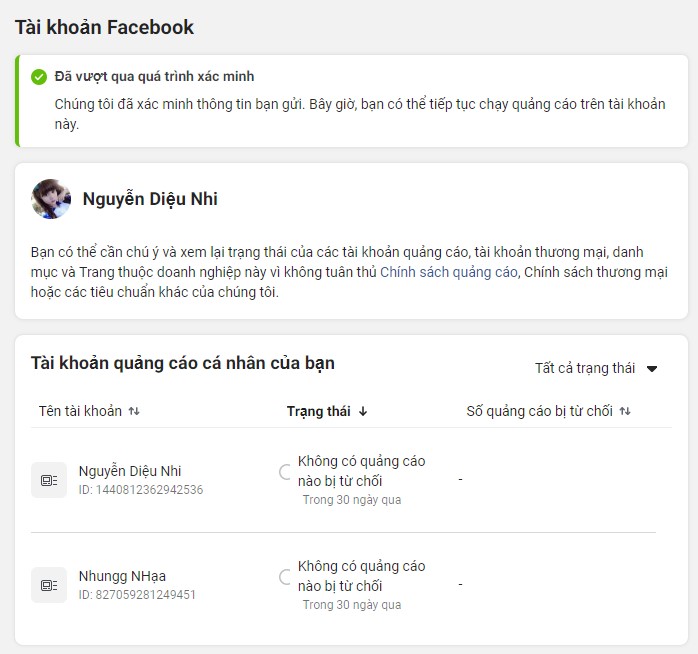Select the account ID 1440812362942536 text
This screenshot has width=698, height=654.
click(141, 490)
